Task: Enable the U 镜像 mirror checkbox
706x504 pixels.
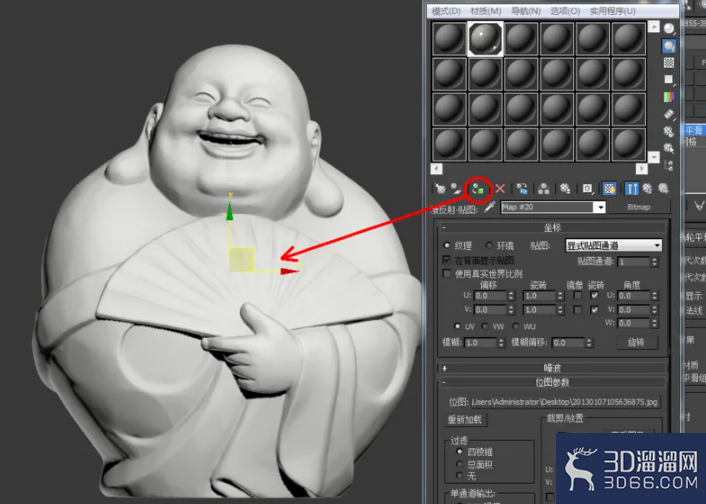Action: click(577, 295)
